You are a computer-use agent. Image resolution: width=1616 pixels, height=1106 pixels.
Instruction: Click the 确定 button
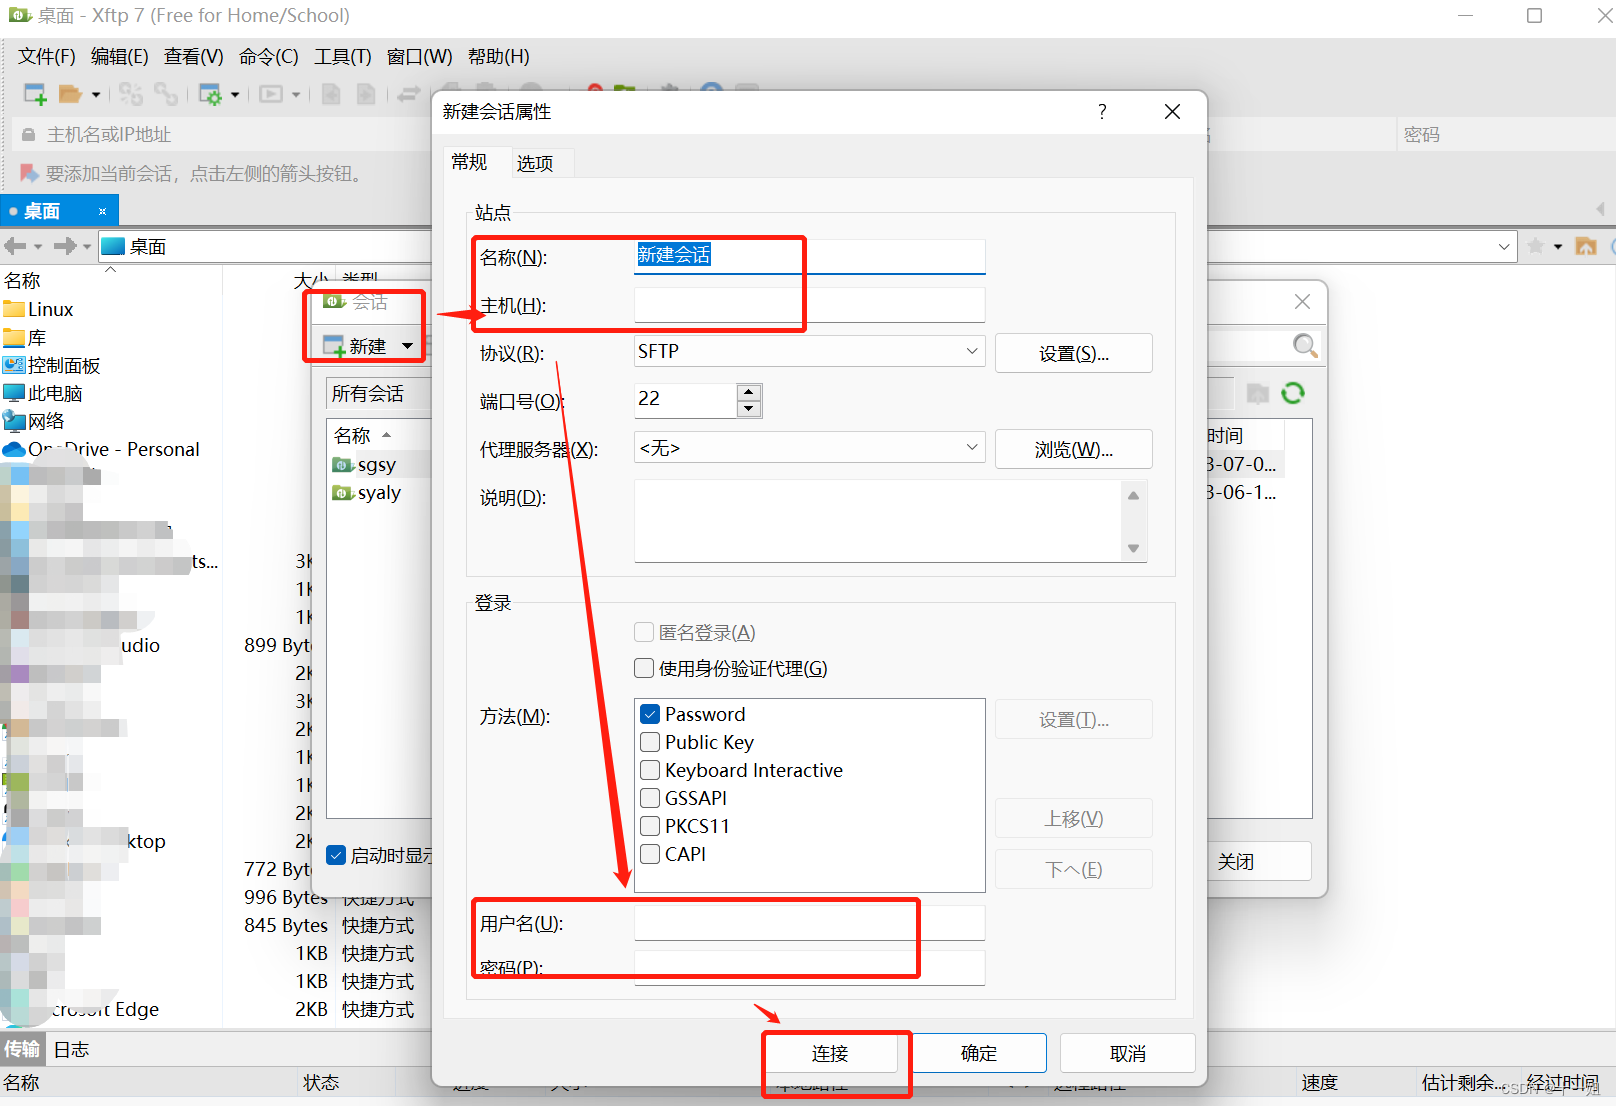pos(979,1053)
